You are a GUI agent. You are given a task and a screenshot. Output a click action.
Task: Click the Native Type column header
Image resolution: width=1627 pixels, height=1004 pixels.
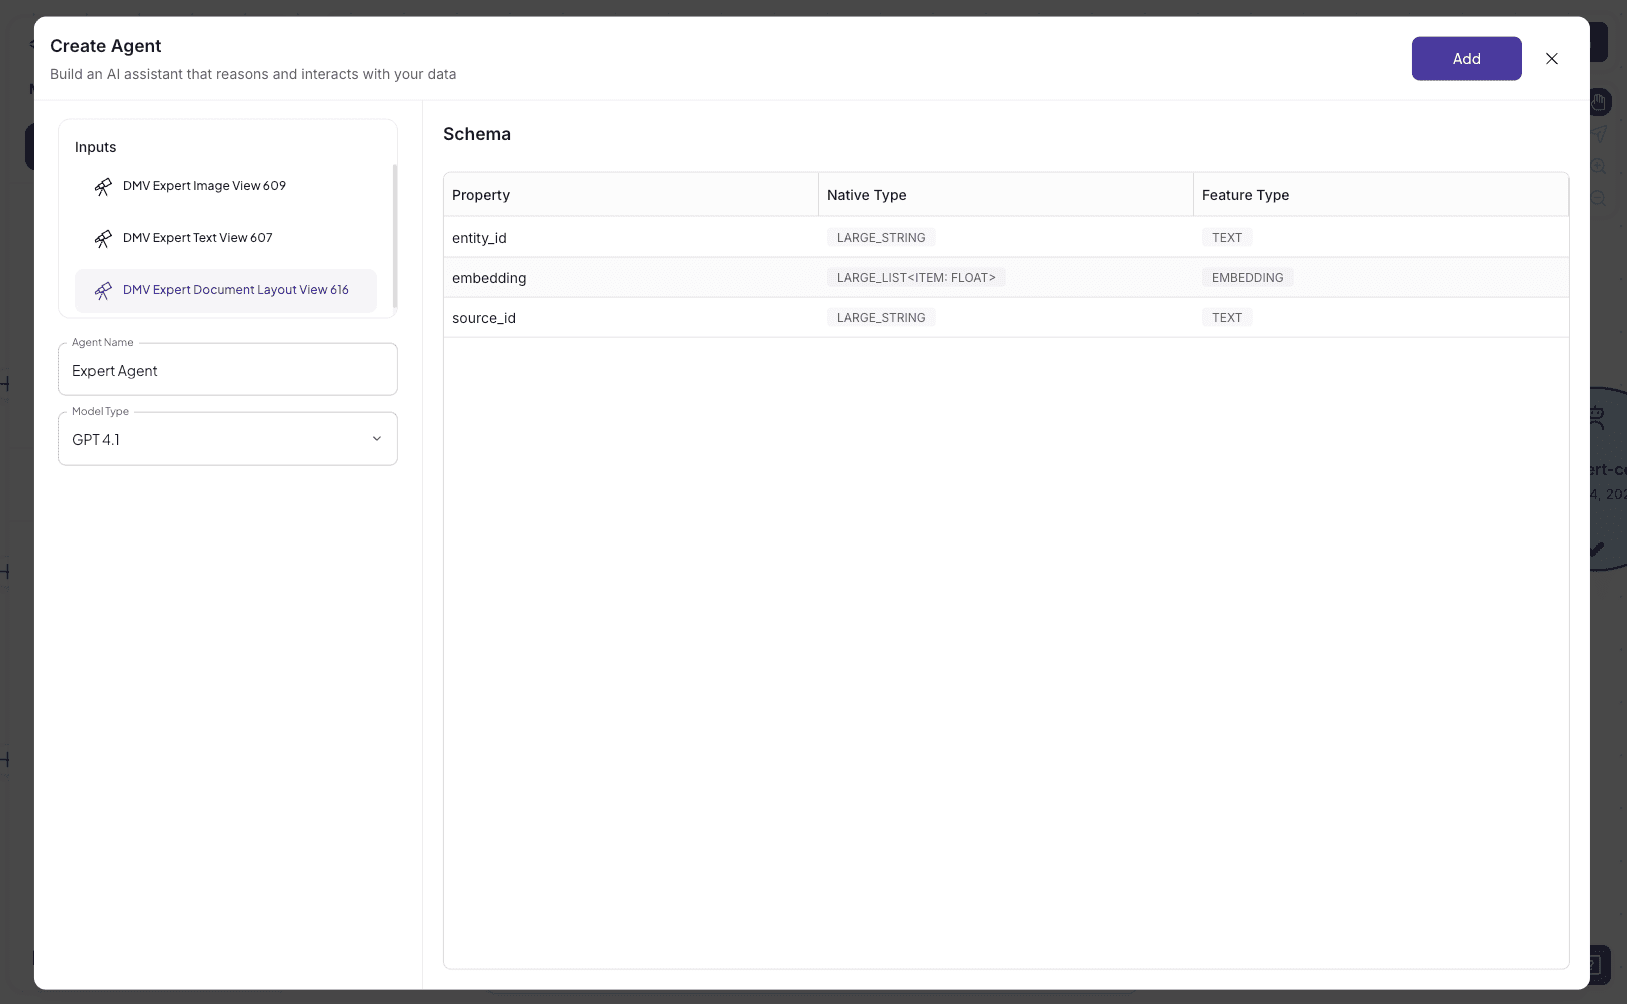1006,195
